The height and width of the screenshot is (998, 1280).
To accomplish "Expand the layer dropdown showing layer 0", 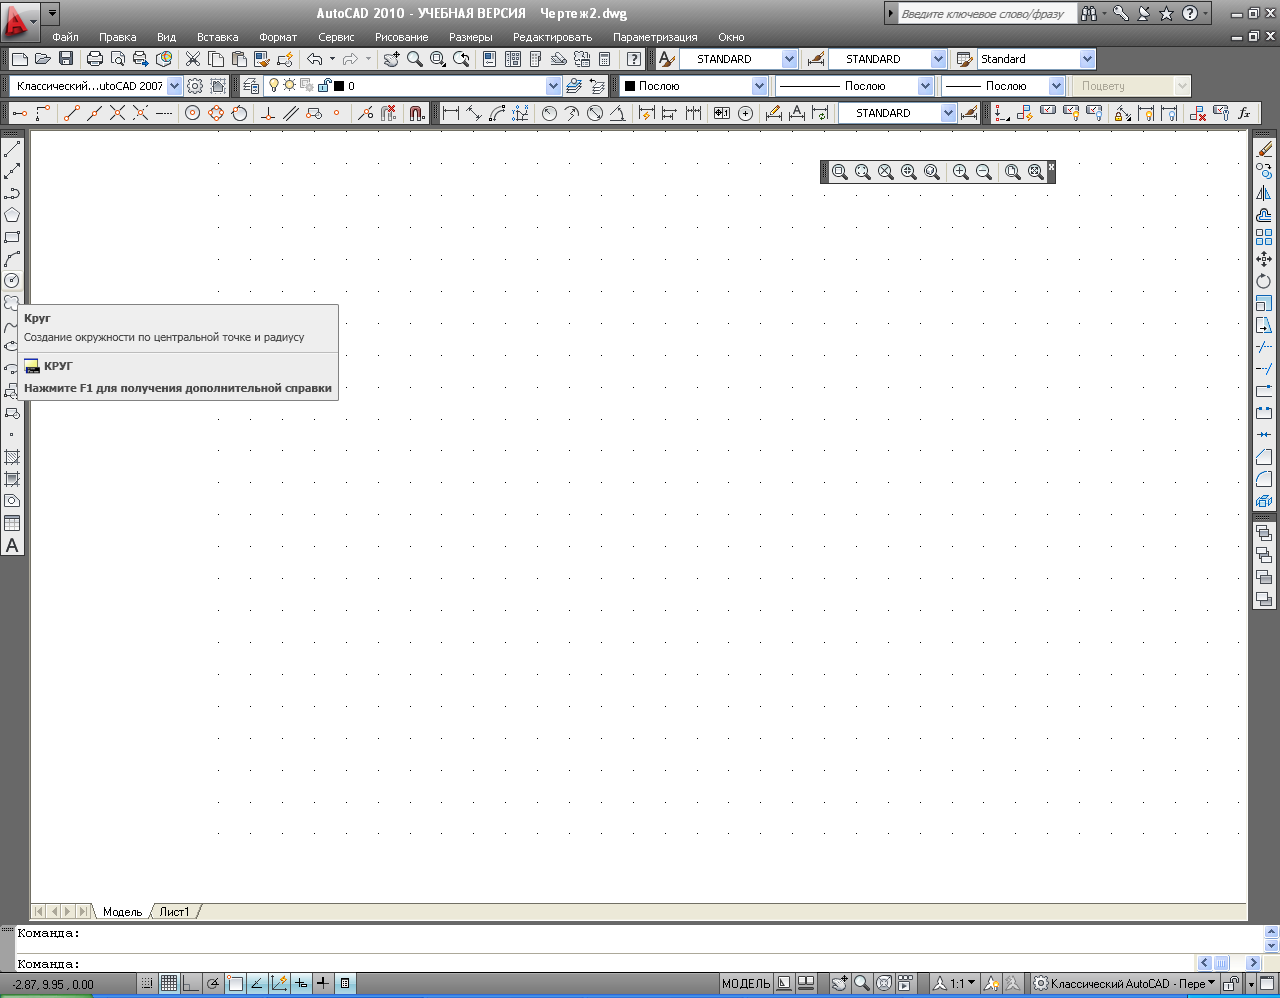I will 553,86.
